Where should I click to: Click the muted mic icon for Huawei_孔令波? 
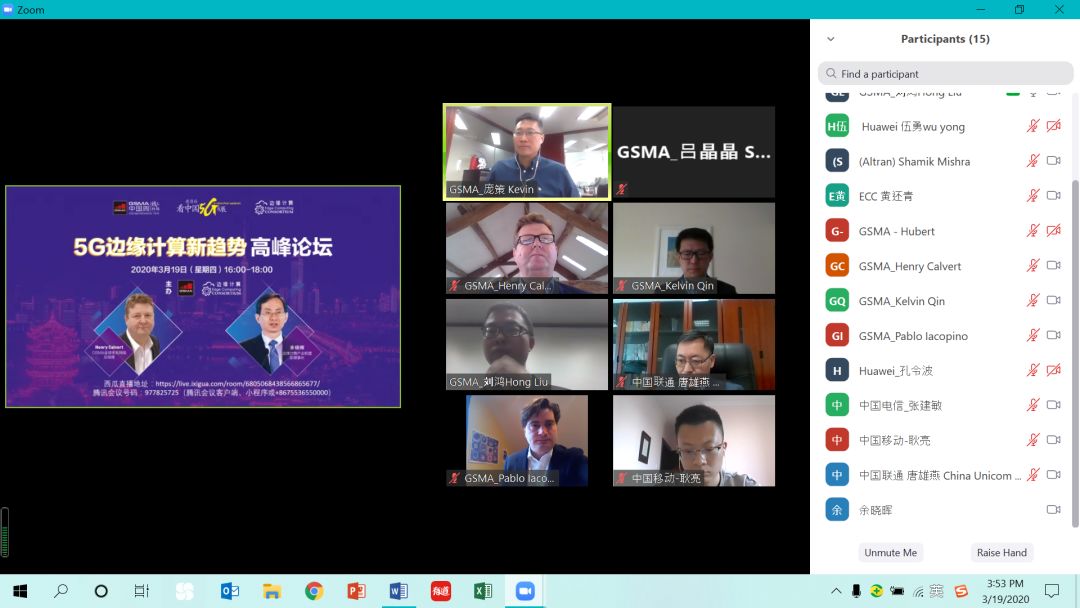(1032, 370)
